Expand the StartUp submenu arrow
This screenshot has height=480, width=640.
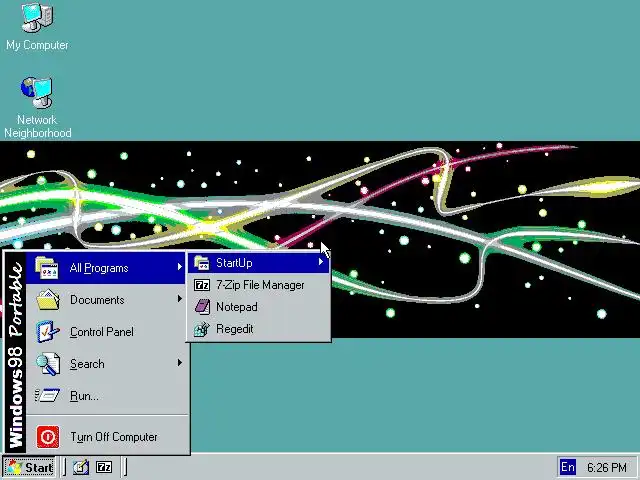coord(321,262)
